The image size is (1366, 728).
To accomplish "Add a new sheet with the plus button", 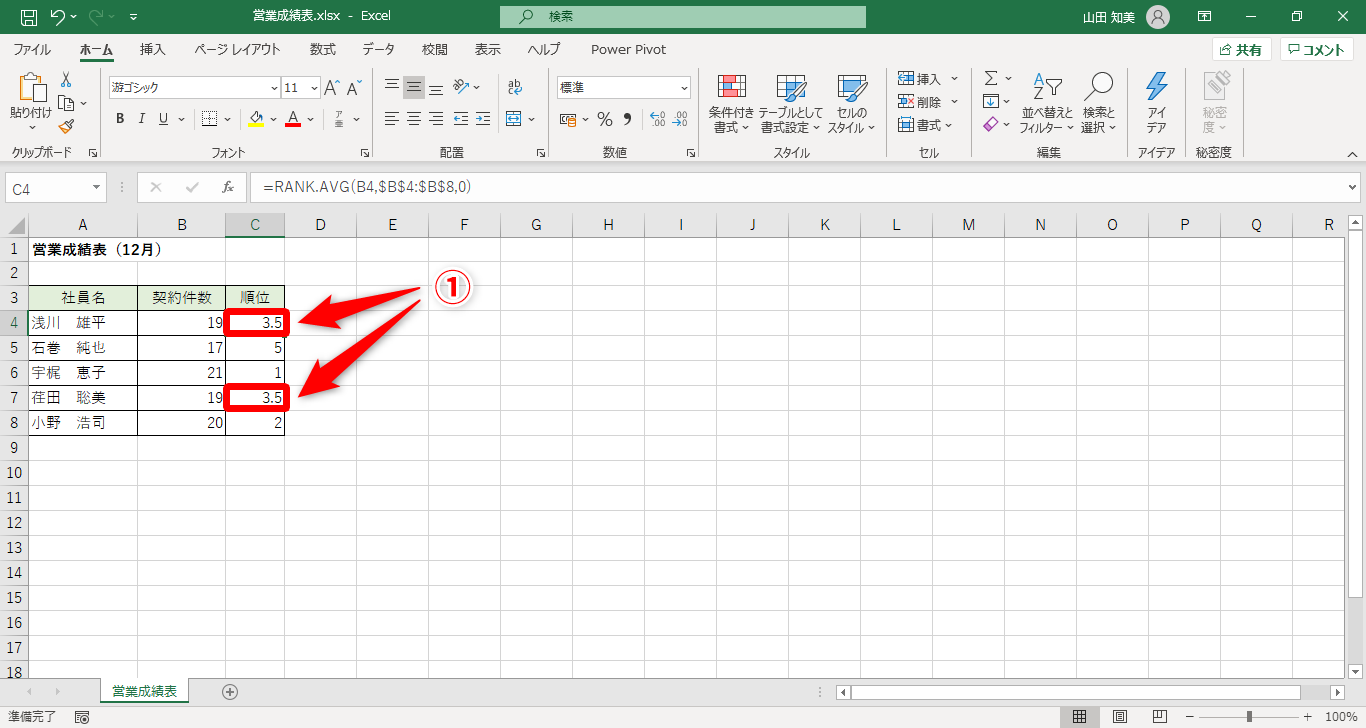I will (x=230, y=691).
